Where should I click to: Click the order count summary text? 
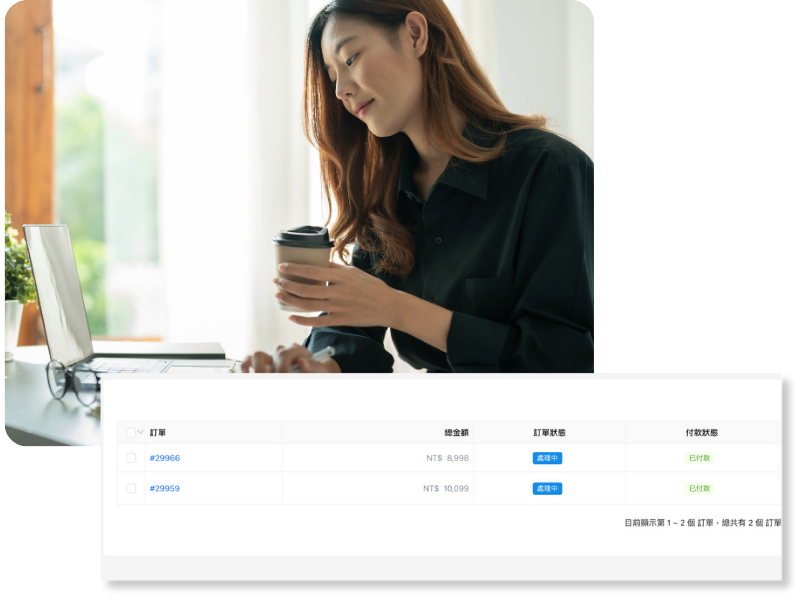click(703, 522)
